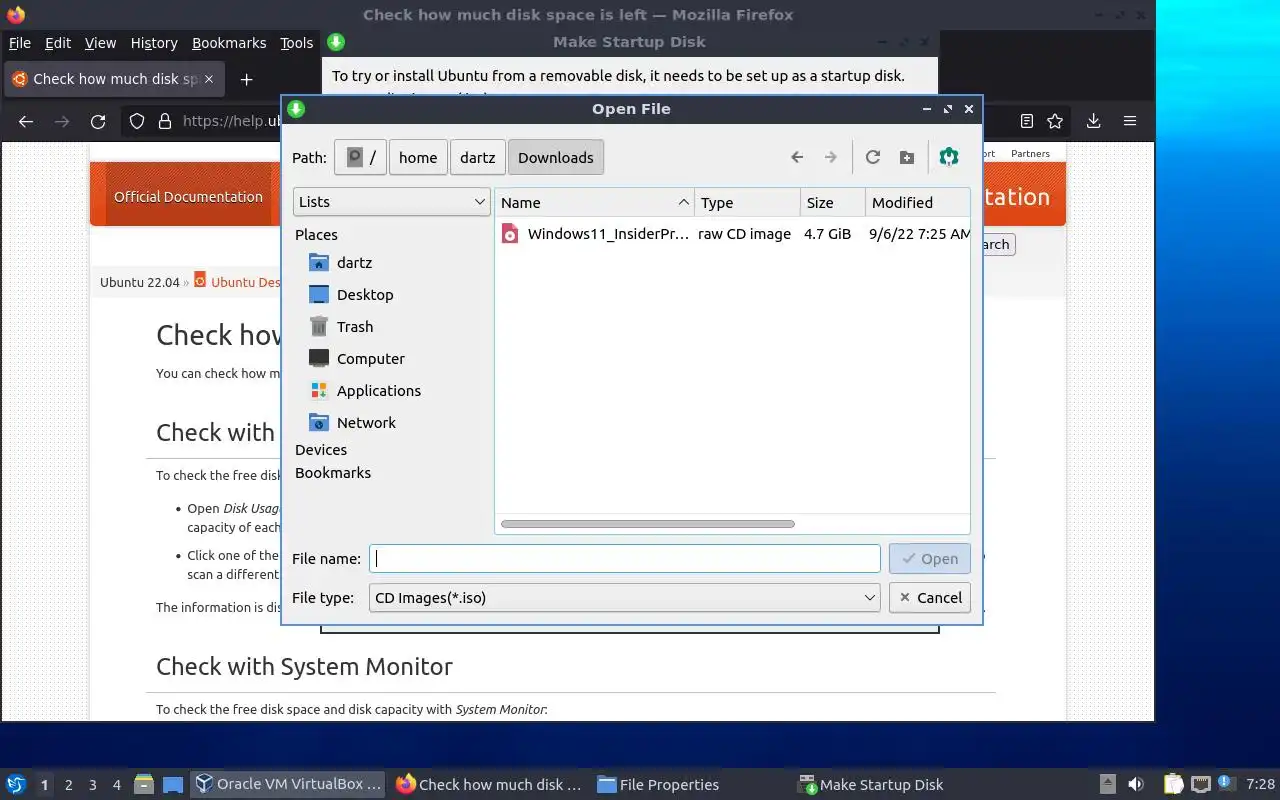The height and width of the screenshot is (800, 1280).
Task: Click show desktop icon in panel
Action: 173,784
